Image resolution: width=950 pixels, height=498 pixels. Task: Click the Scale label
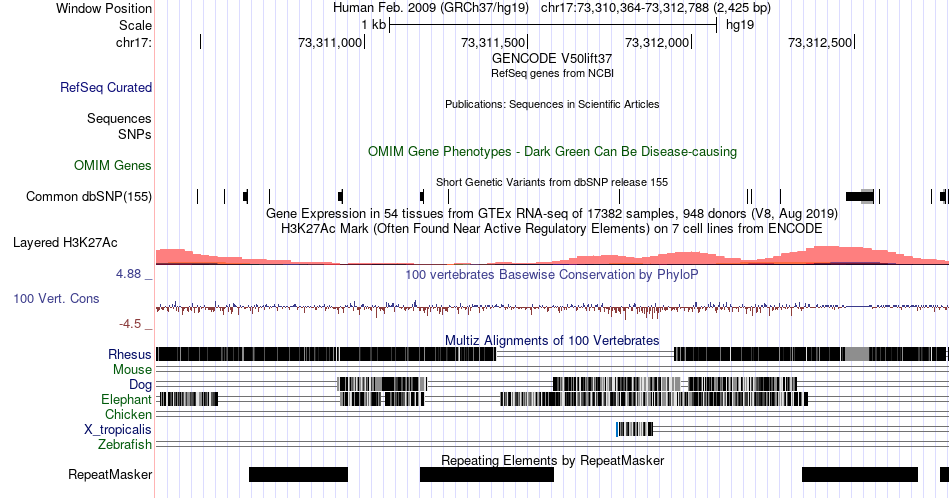(135, 25)
